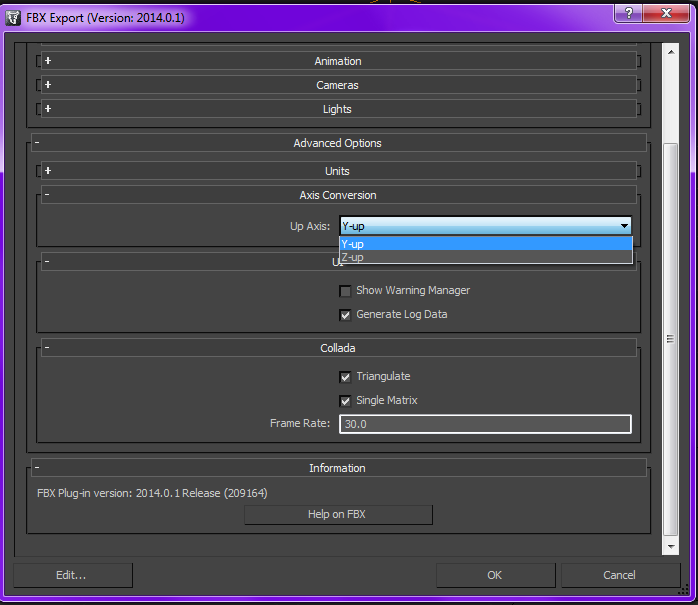Cancel the FBX export
698x605 pixels.
coord(620,575)
